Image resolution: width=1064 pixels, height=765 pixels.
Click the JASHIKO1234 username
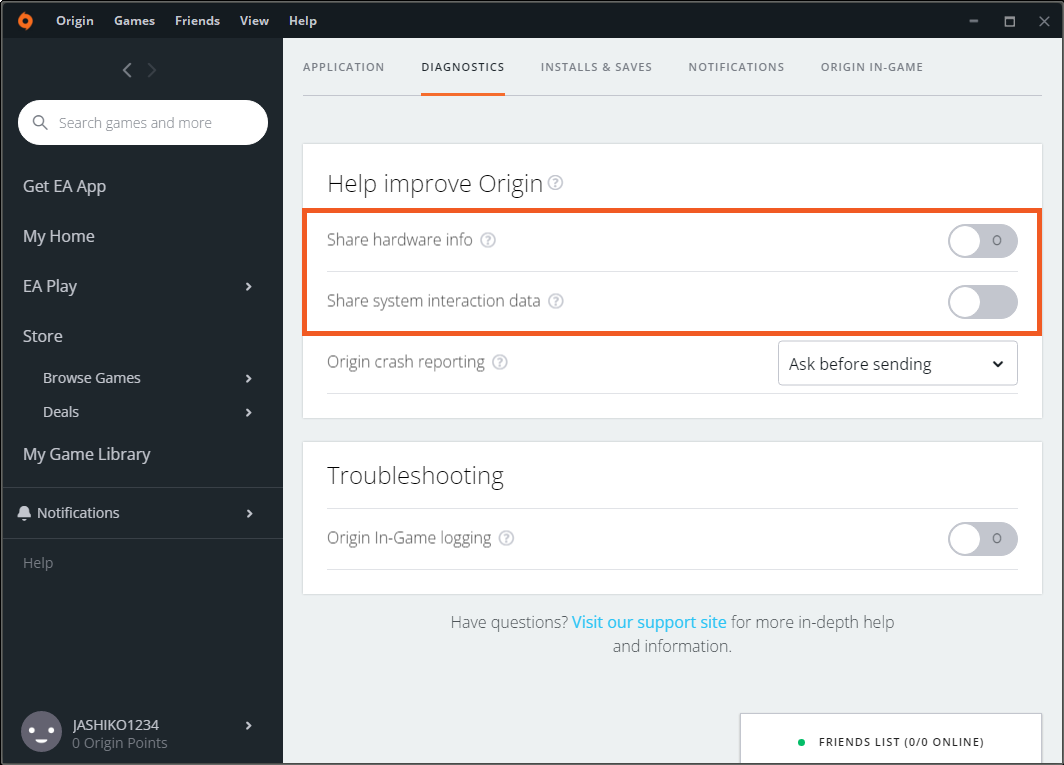[x=116, y=725]
